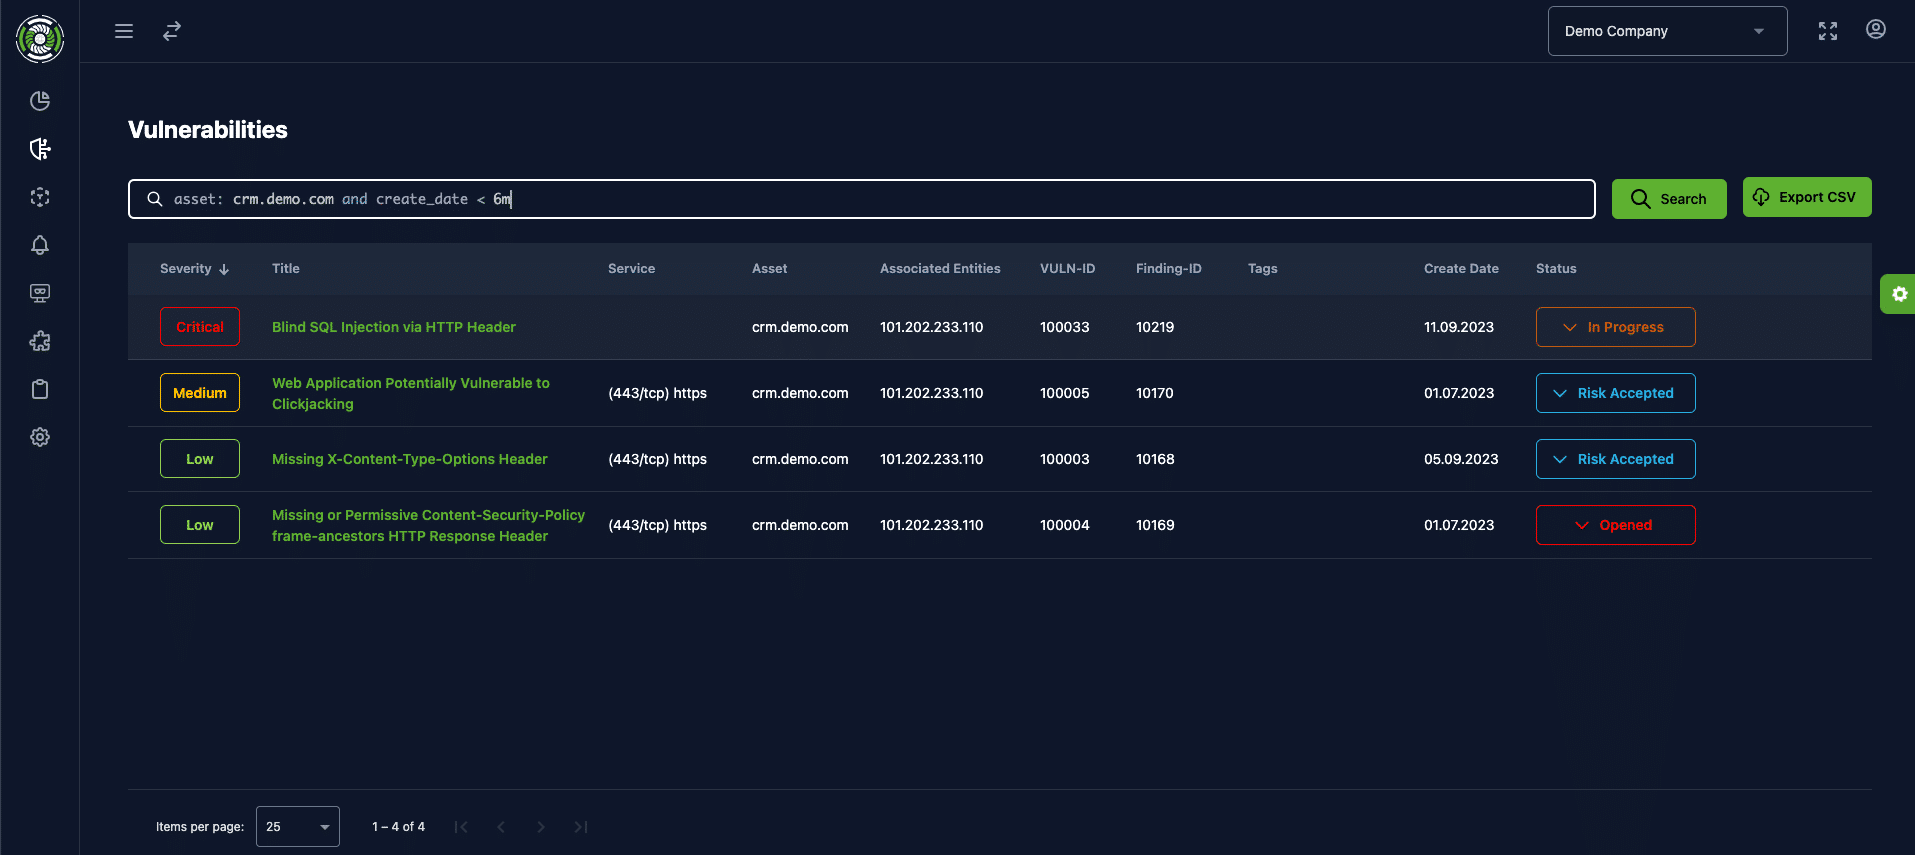Screen dimensions: 1915x855
Task: Click the Service column header
Action: point(632,269)
